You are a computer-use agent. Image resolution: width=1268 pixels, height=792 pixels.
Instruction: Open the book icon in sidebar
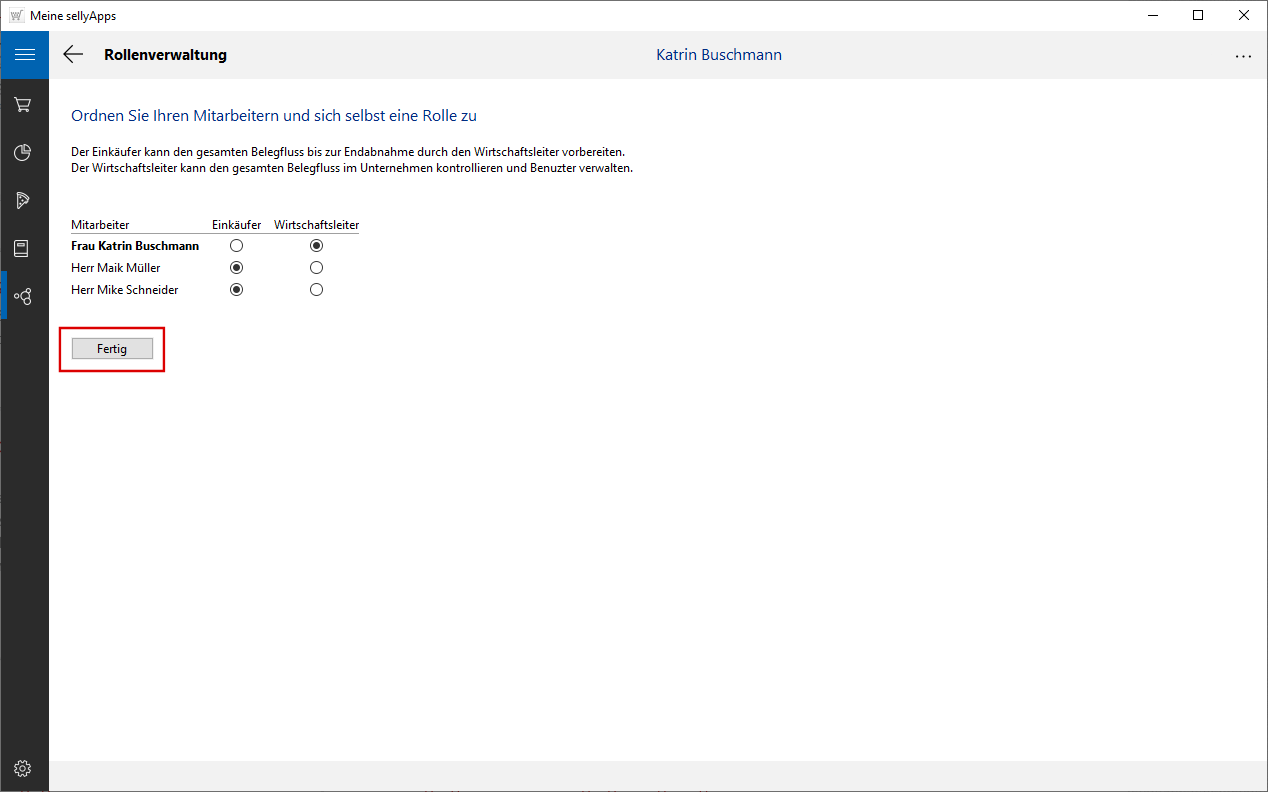pyautogui.click(x=23, y=249)
